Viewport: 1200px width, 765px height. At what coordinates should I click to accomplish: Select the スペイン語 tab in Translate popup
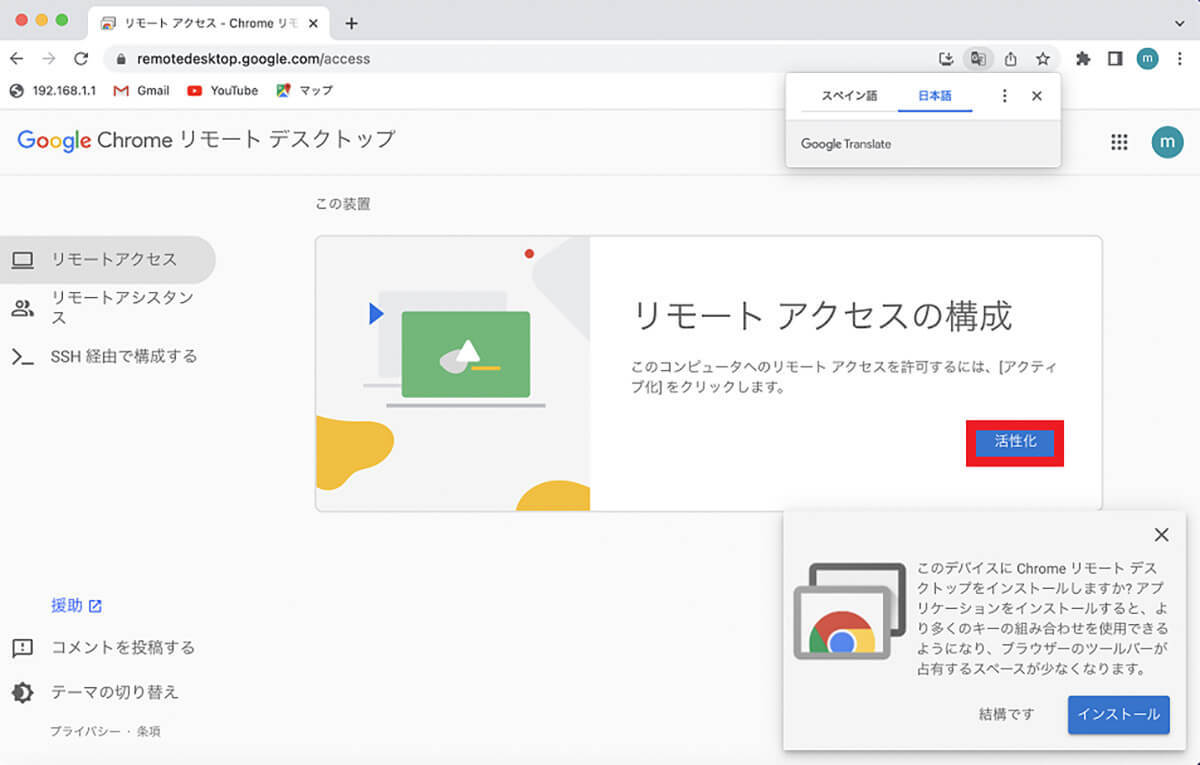point(849,96)
